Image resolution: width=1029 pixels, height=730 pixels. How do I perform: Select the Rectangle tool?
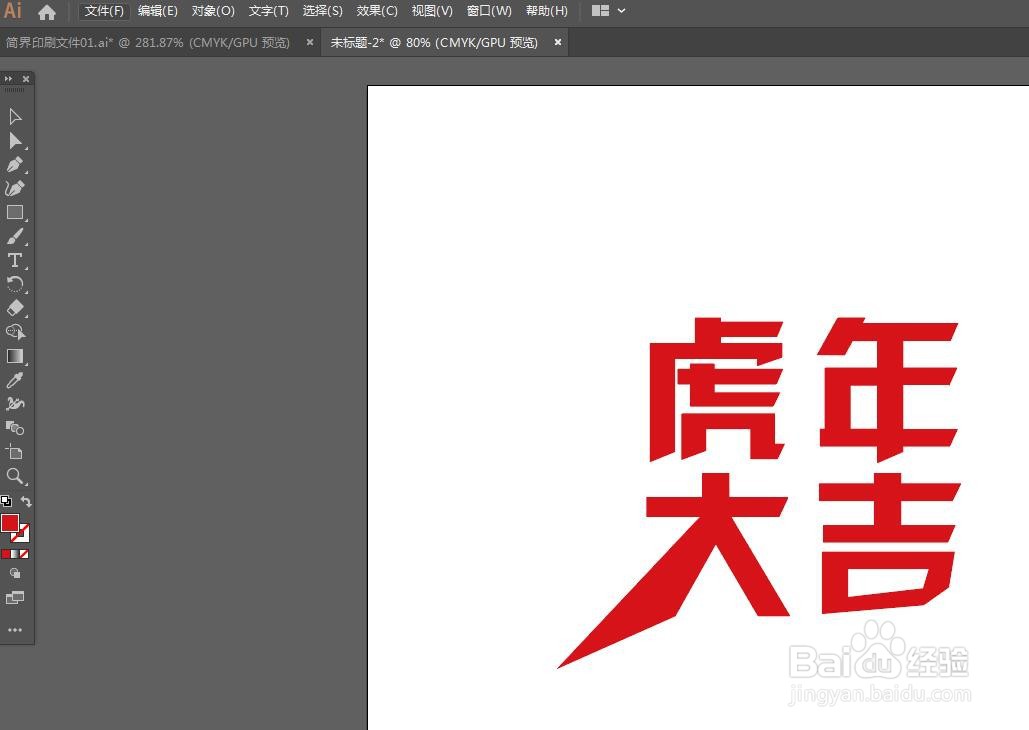click(x=15, y=212)
